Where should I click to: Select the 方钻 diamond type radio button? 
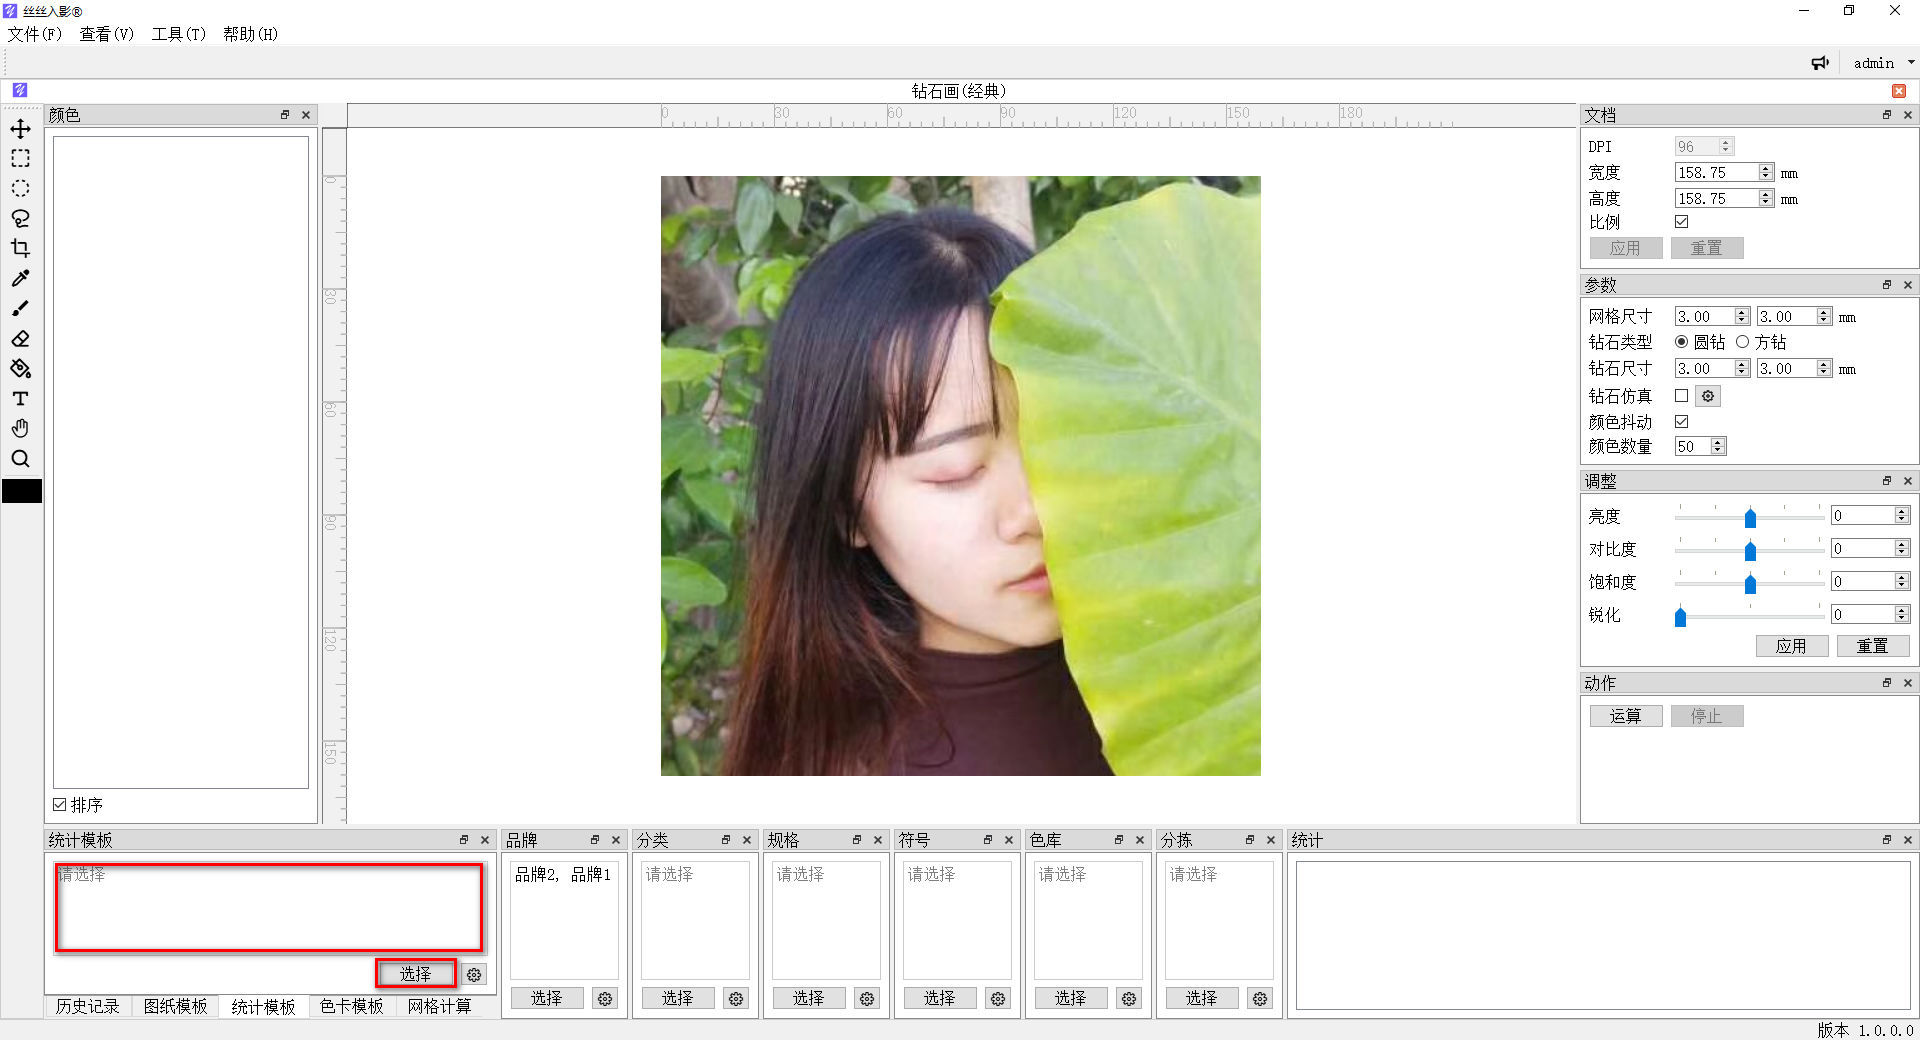(1743, 341)
